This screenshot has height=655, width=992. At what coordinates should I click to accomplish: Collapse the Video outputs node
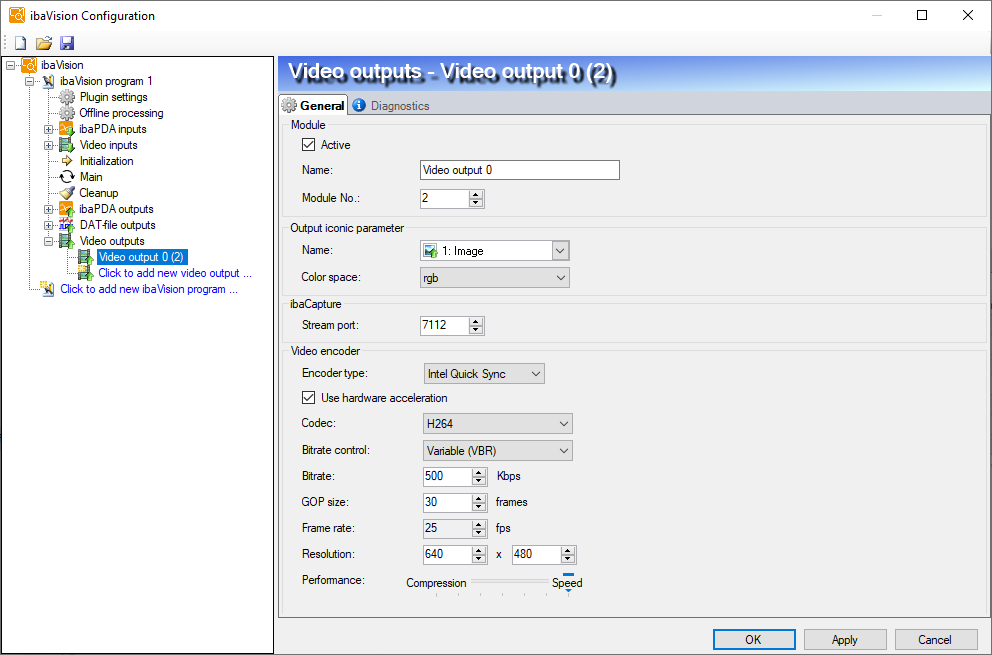coord(49,241)
